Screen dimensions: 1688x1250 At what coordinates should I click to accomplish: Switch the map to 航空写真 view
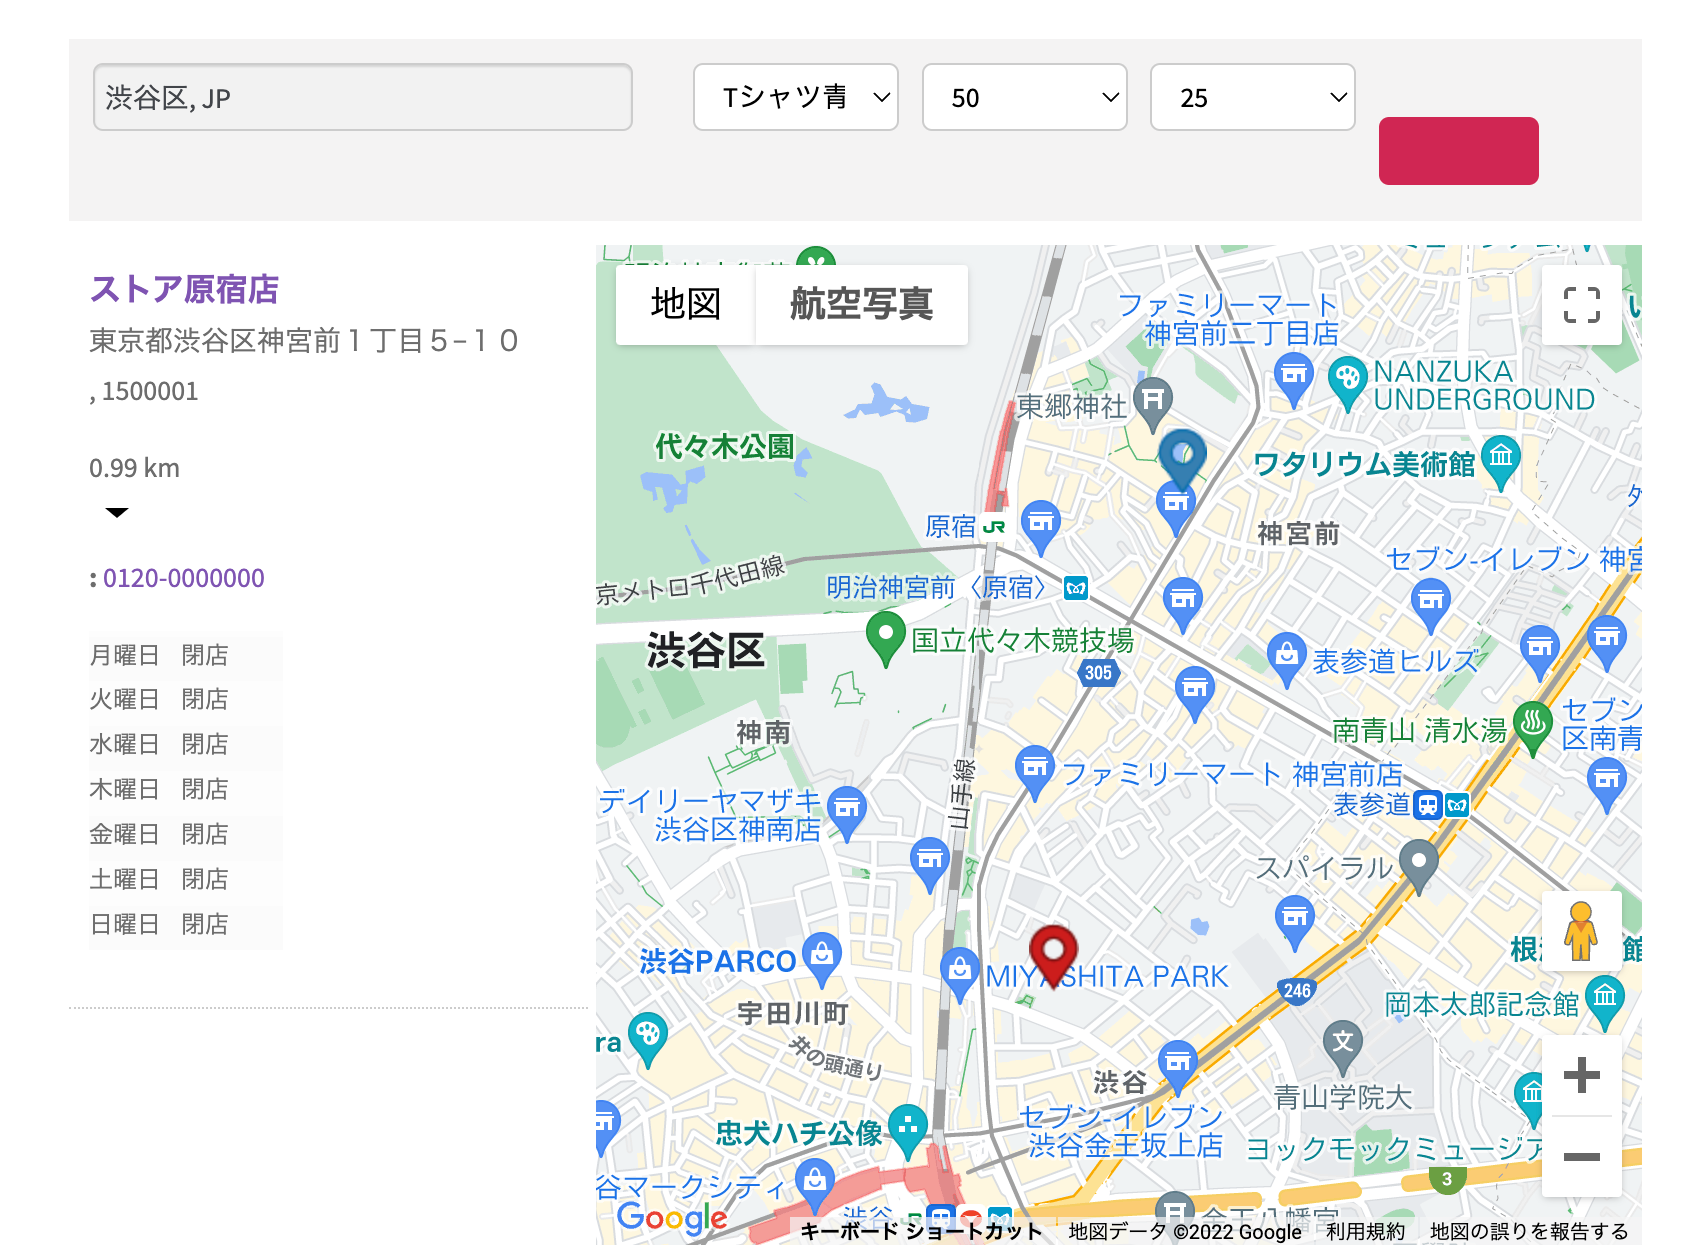[861, 304]
